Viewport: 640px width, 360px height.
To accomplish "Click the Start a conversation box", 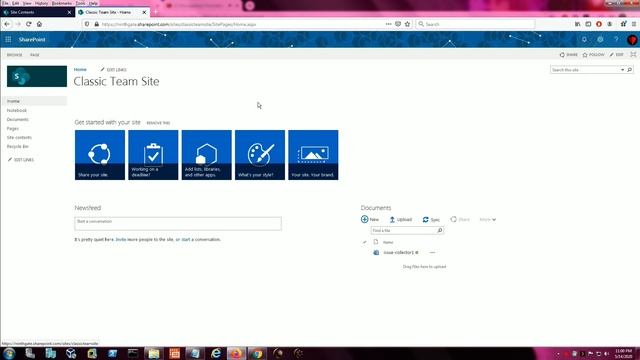I will tap(178, 224).
